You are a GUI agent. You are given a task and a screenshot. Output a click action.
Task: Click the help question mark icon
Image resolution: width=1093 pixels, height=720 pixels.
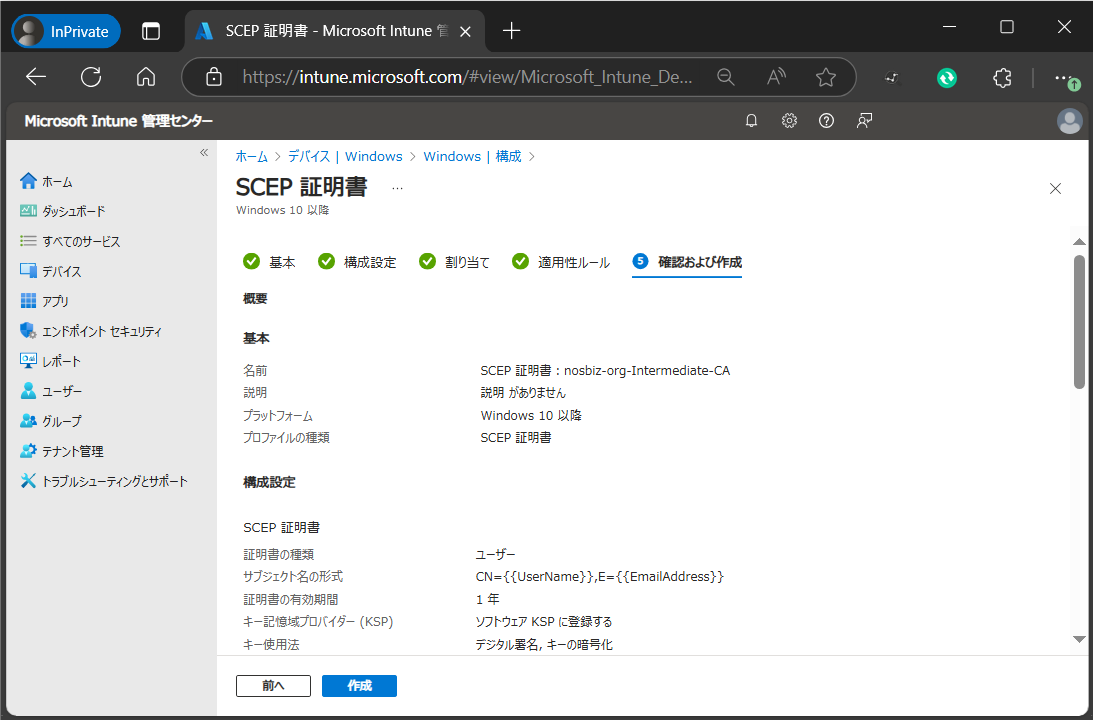[826, 121]
